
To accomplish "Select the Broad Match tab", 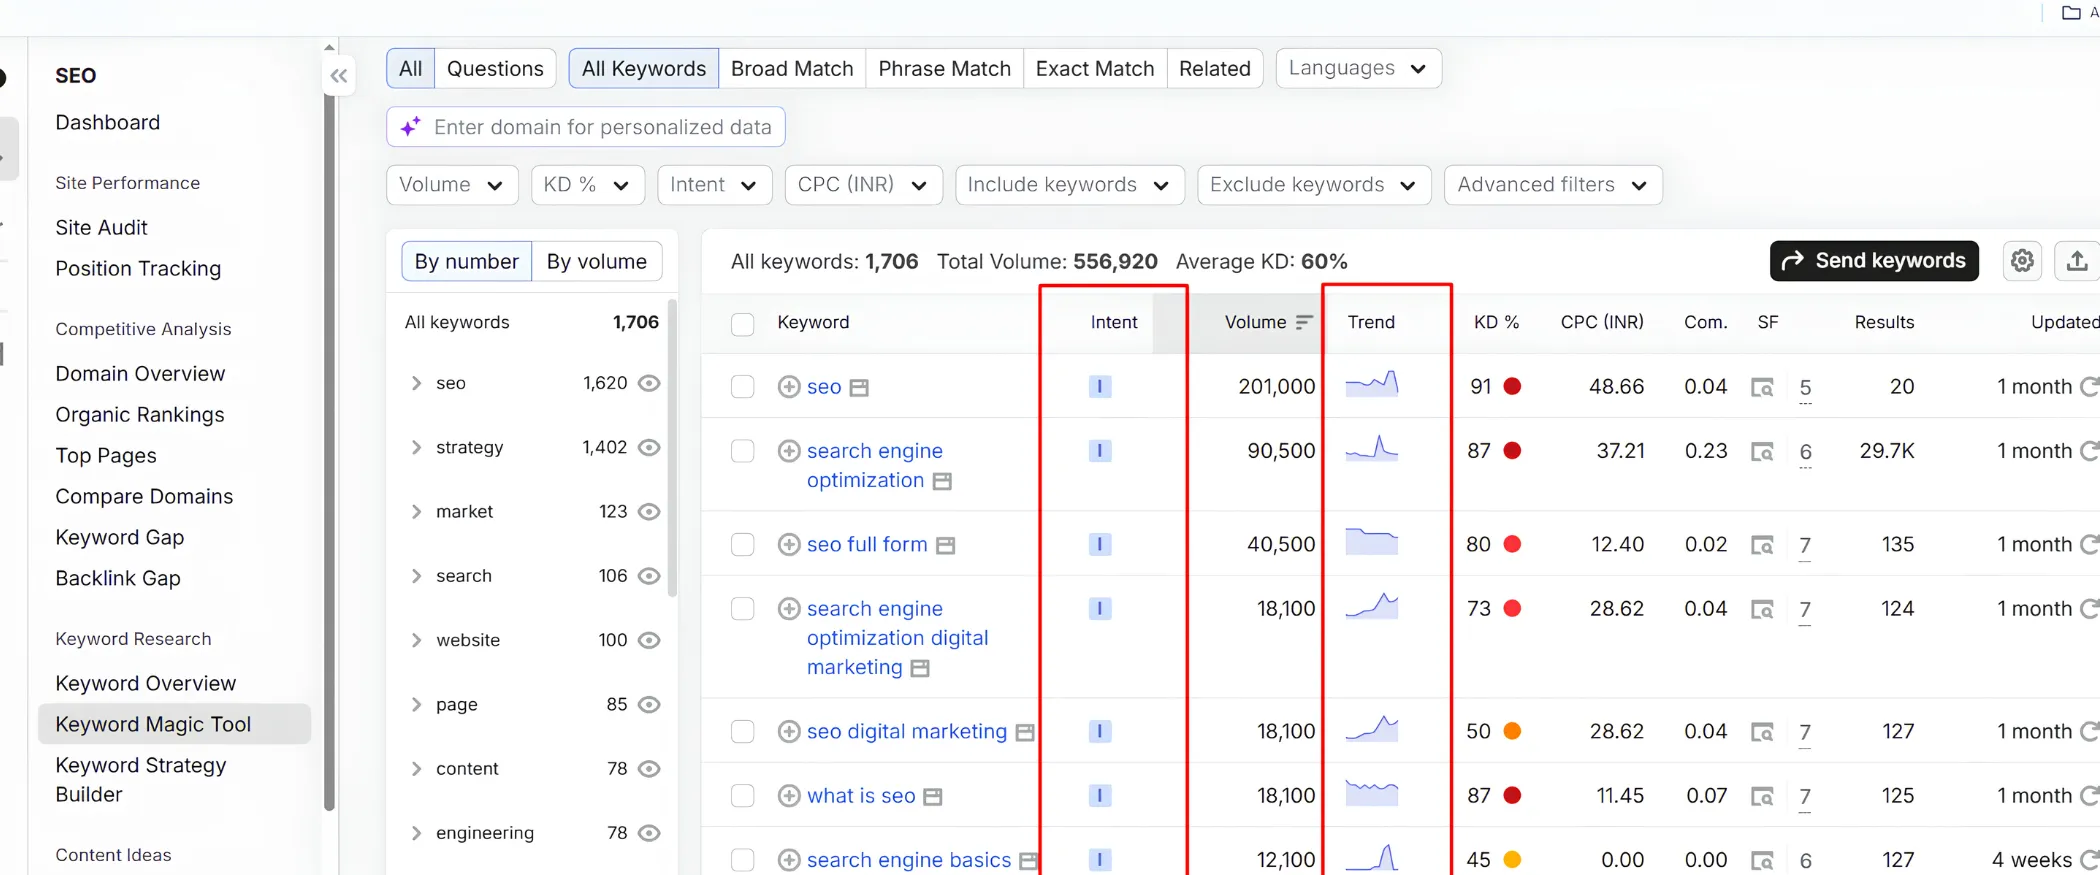I will (792, 68).
